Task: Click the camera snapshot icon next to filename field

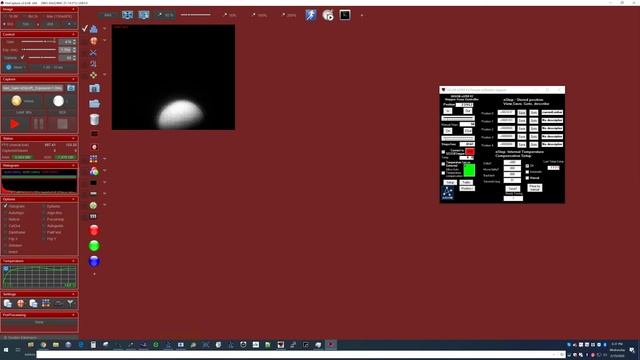Action: click(x=71, y=88)
